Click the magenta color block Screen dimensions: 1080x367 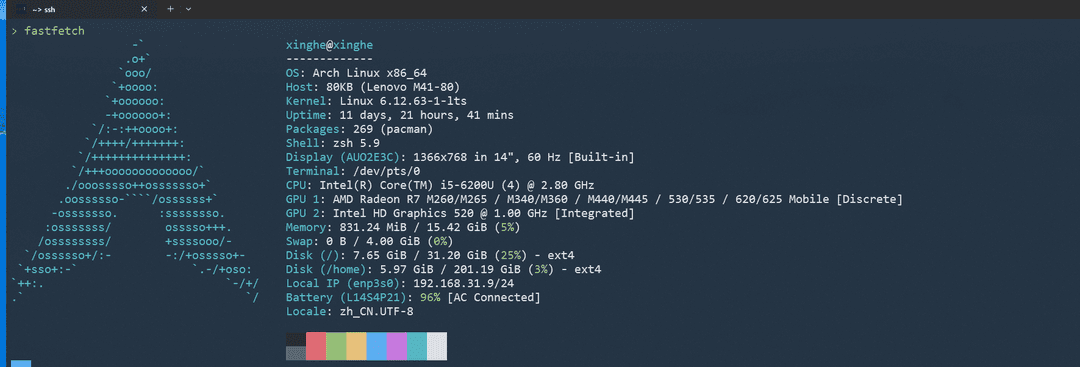(x=397, y=346)
